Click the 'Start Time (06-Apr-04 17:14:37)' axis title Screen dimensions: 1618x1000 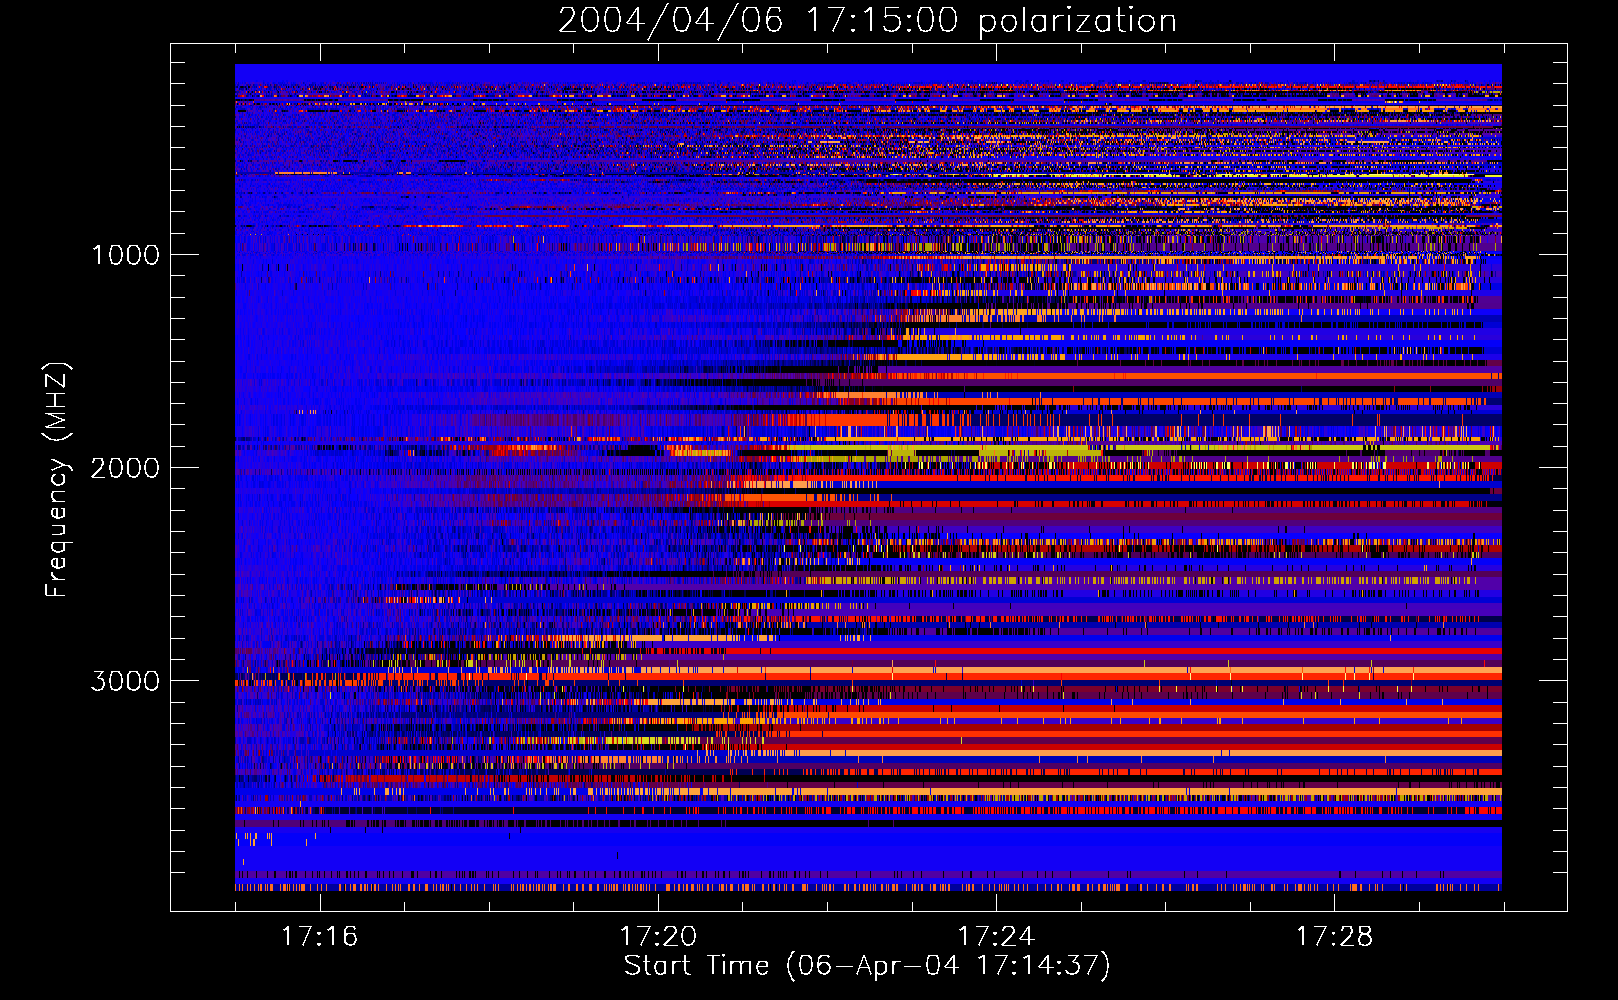pos(867,966)
